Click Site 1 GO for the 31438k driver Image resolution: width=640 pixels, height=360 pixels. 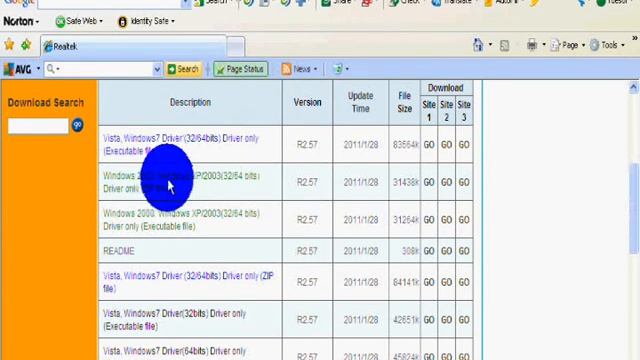[429, 182]
